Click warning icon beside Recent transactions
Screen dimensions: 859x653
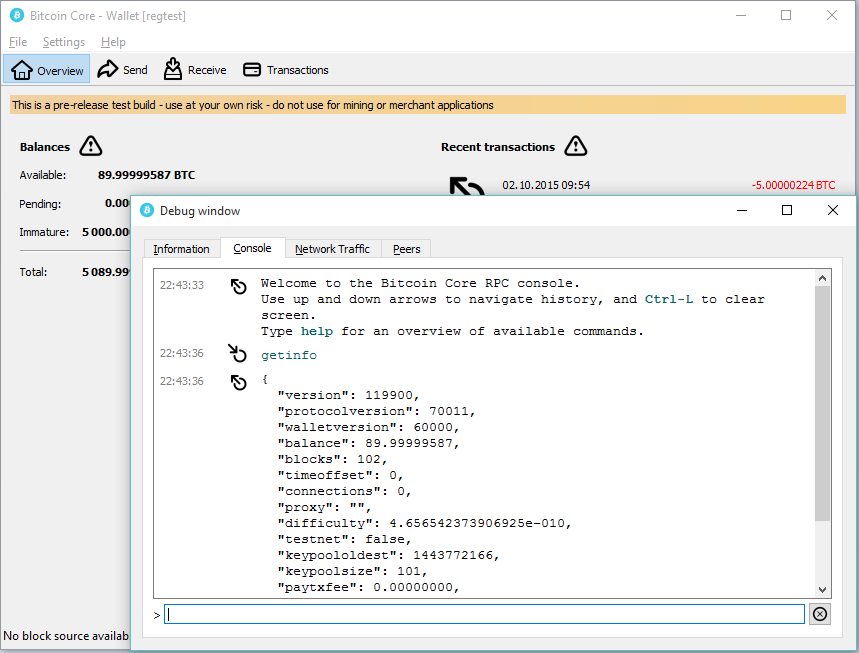click(x=575, y=147)
